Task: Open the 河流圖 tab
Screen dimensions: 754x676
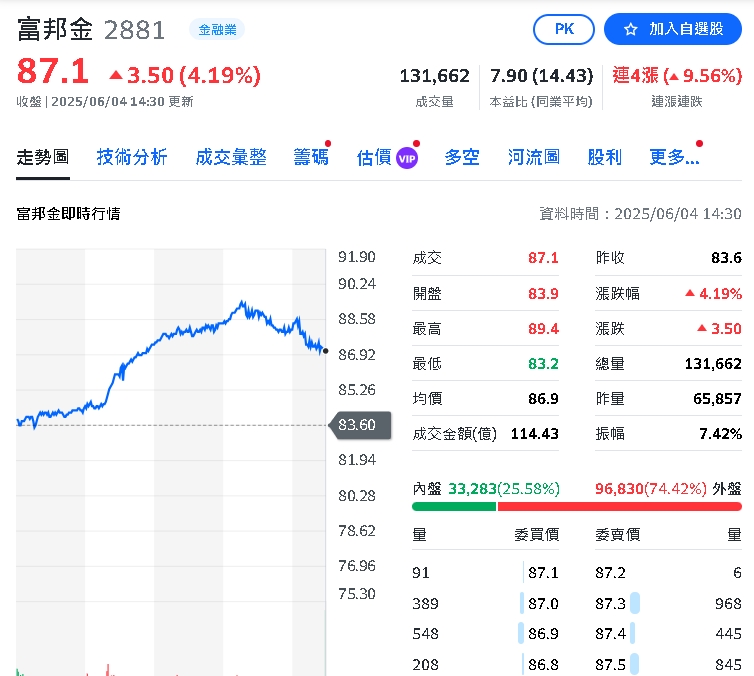Action: click(x=534, y=157)
